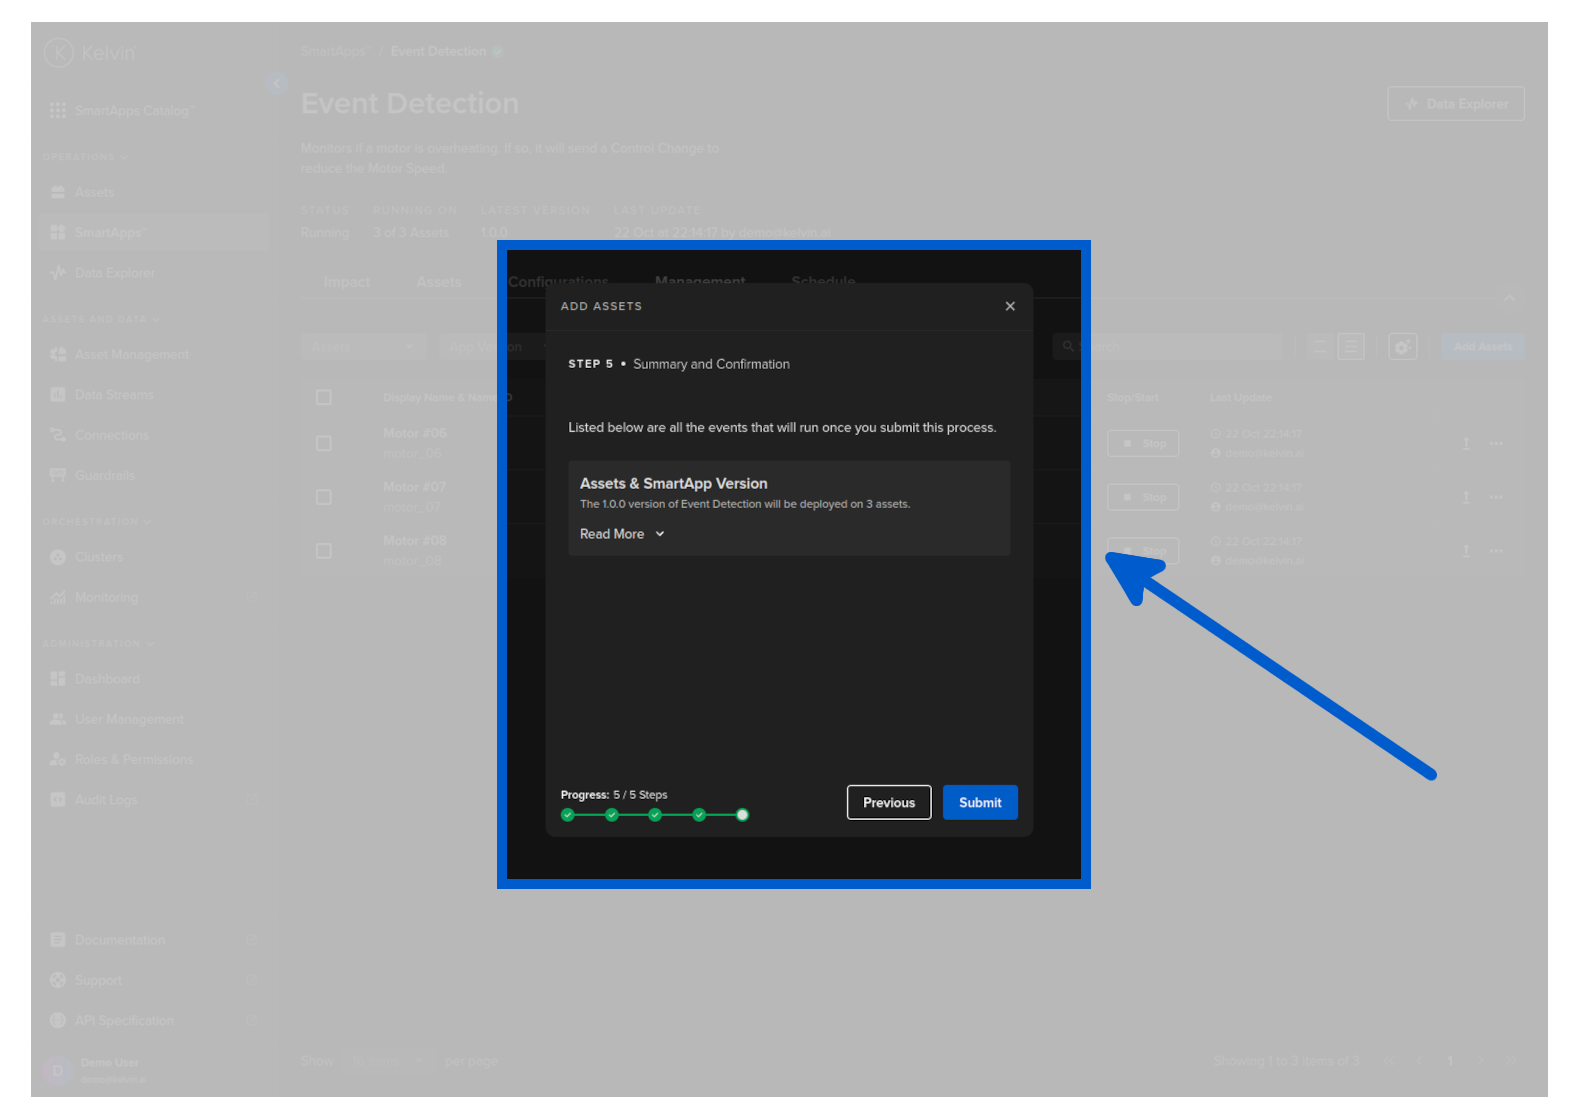Open the Assets filter dropdown

(x=362, y=347)
